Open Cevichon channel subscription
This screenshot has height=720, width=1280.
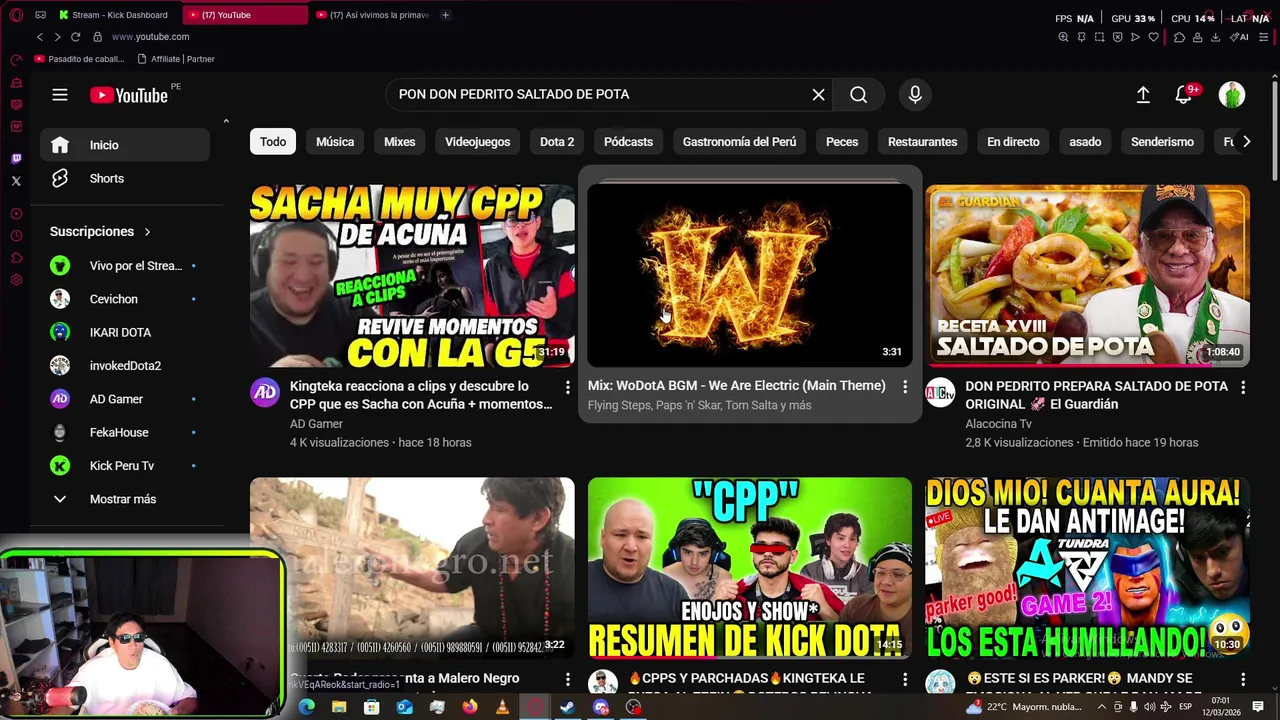point(125,299)
